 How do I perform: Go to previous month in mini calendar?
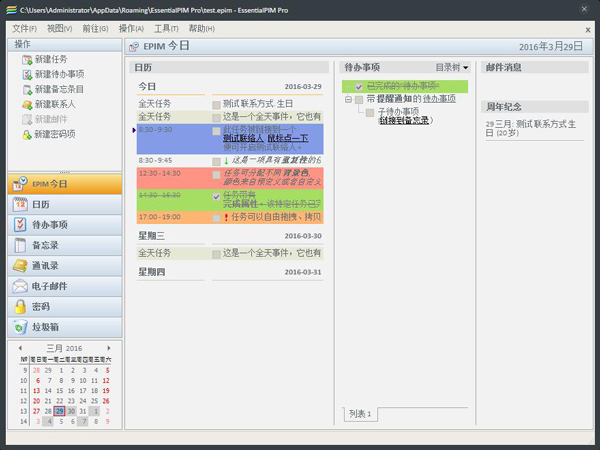coord(20,348)
